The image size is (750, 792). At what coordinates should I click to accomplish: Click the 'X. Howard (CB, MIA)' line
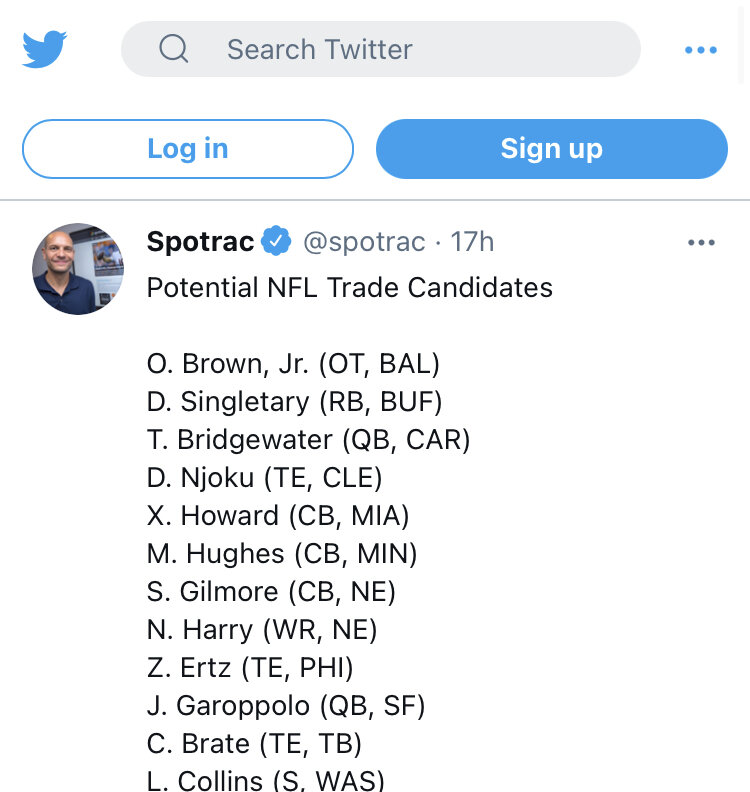278,516
